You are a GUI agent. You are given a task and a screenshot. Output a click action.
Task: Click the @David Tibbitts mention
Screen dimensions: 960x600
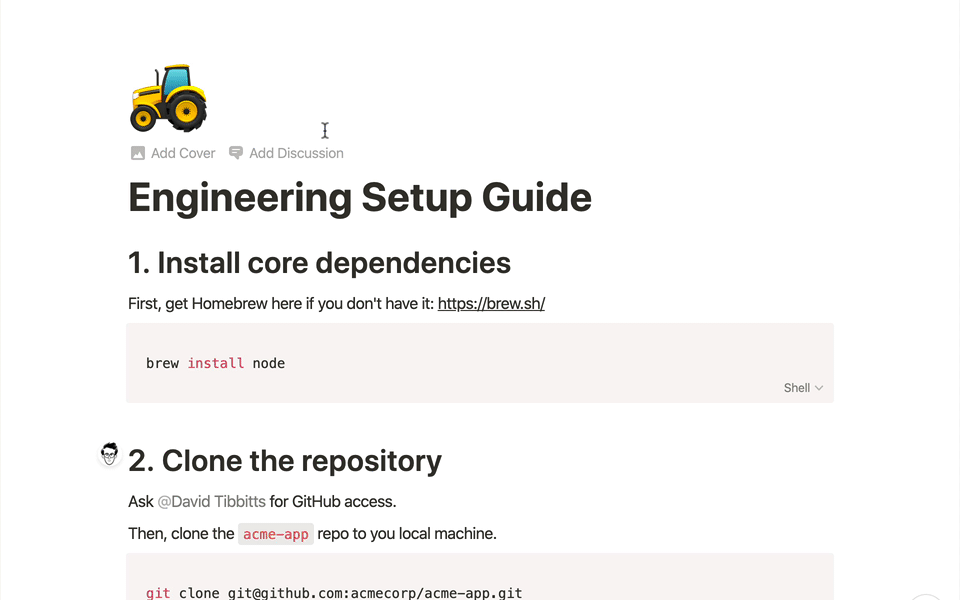(x=211, y=501)
